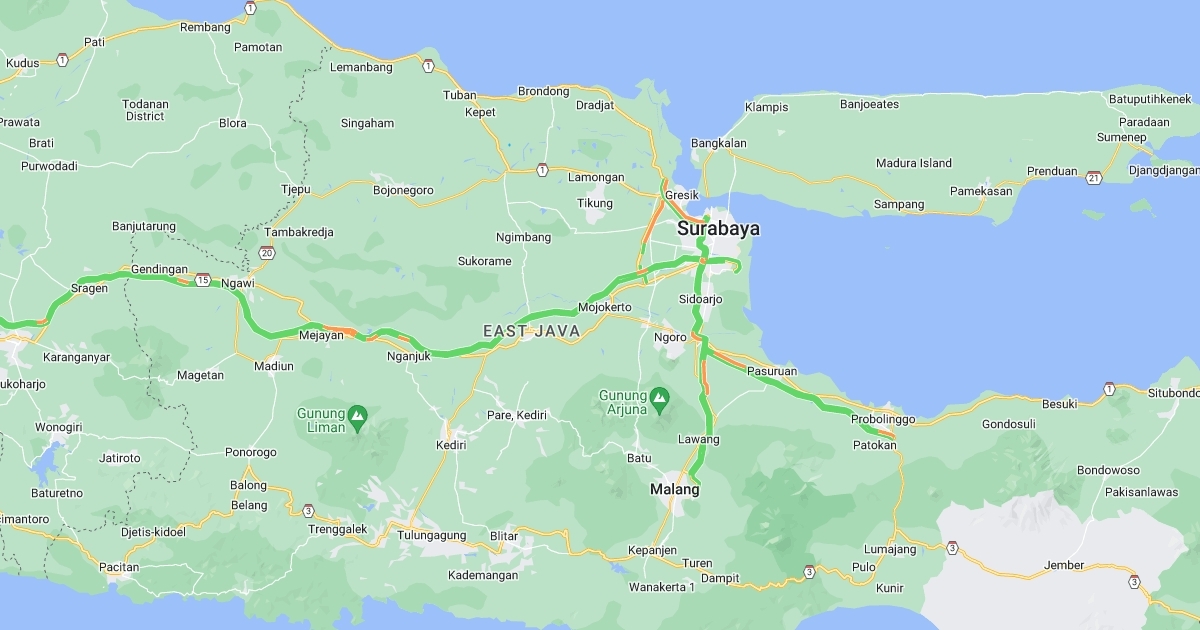Click route 3 shield near Trenggalek
Screen dimensions: 1200x630
tap(308, 510)
